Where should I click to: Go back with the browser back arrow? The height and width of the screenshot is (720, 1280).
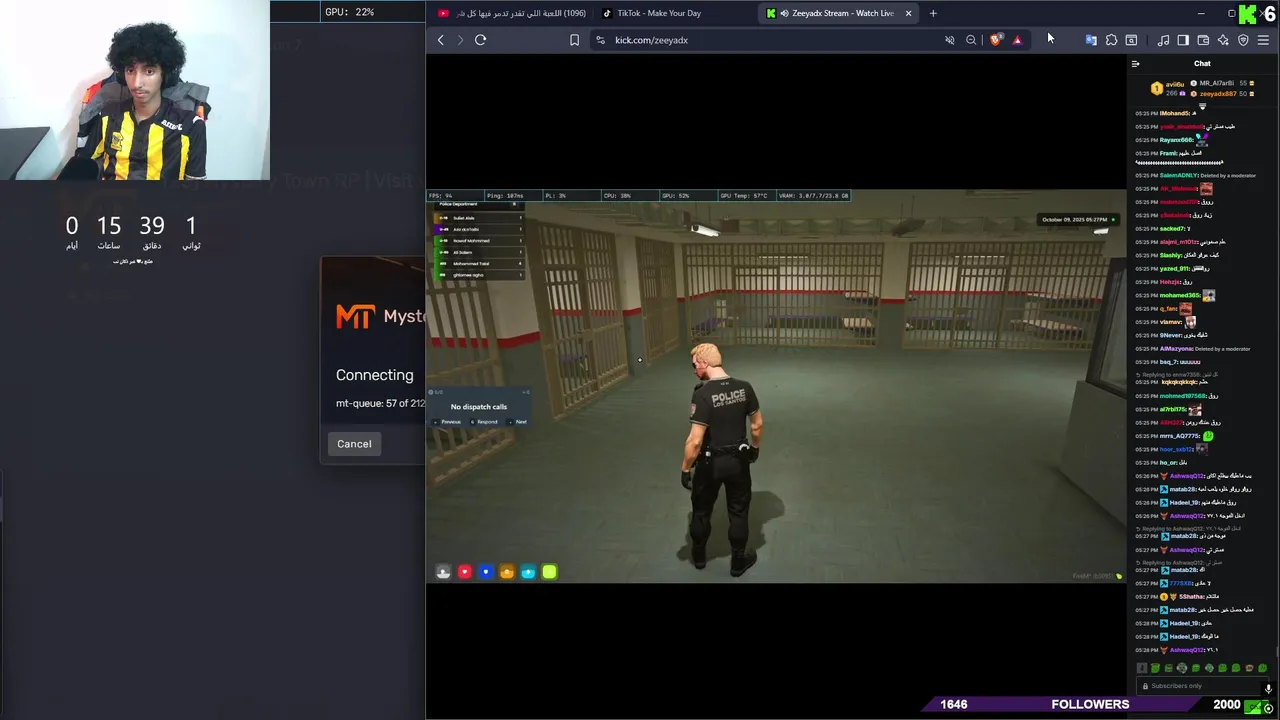[x=441, y=40]
